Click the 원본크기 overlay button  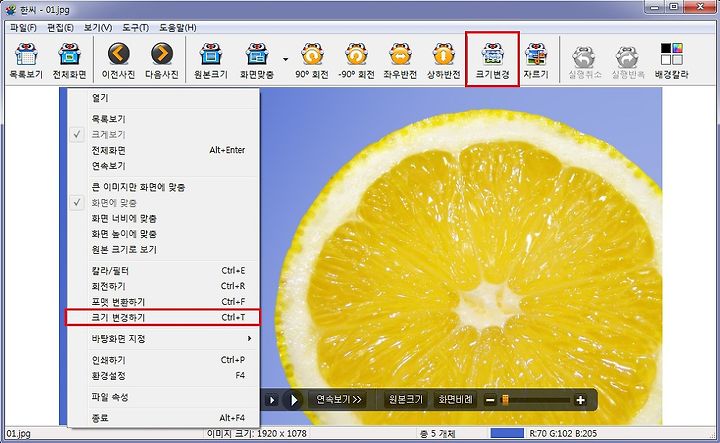click(x=406, y=400)
